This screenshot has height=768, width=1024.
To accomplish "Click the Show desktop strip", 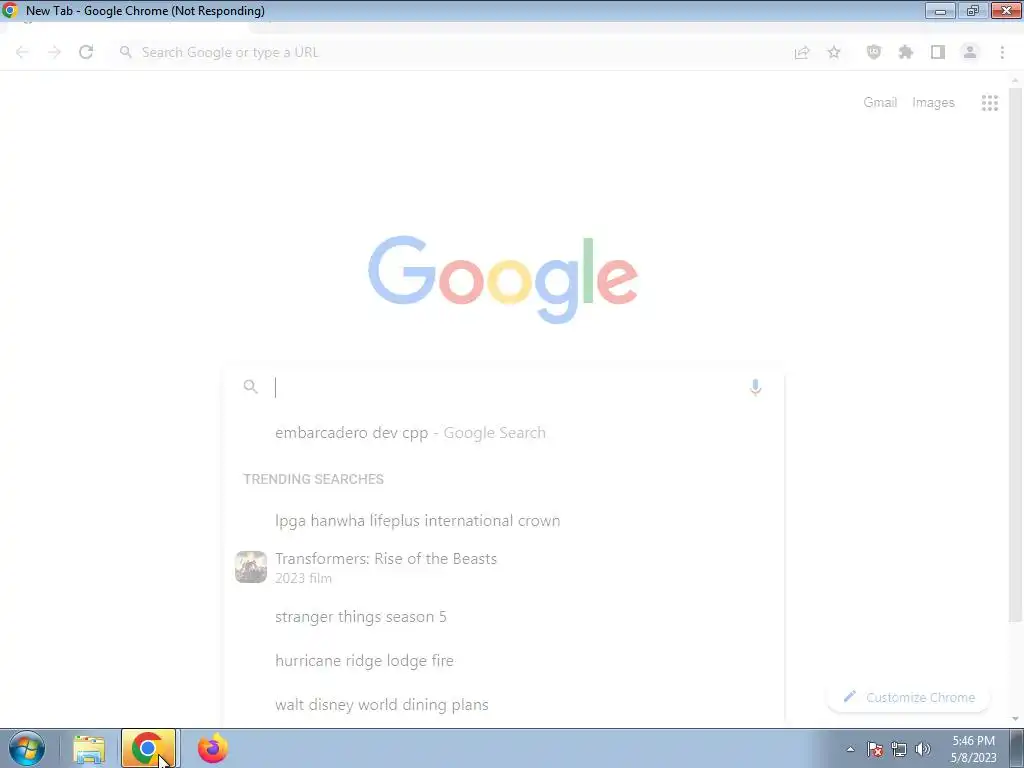I will tap(1017, 748).
